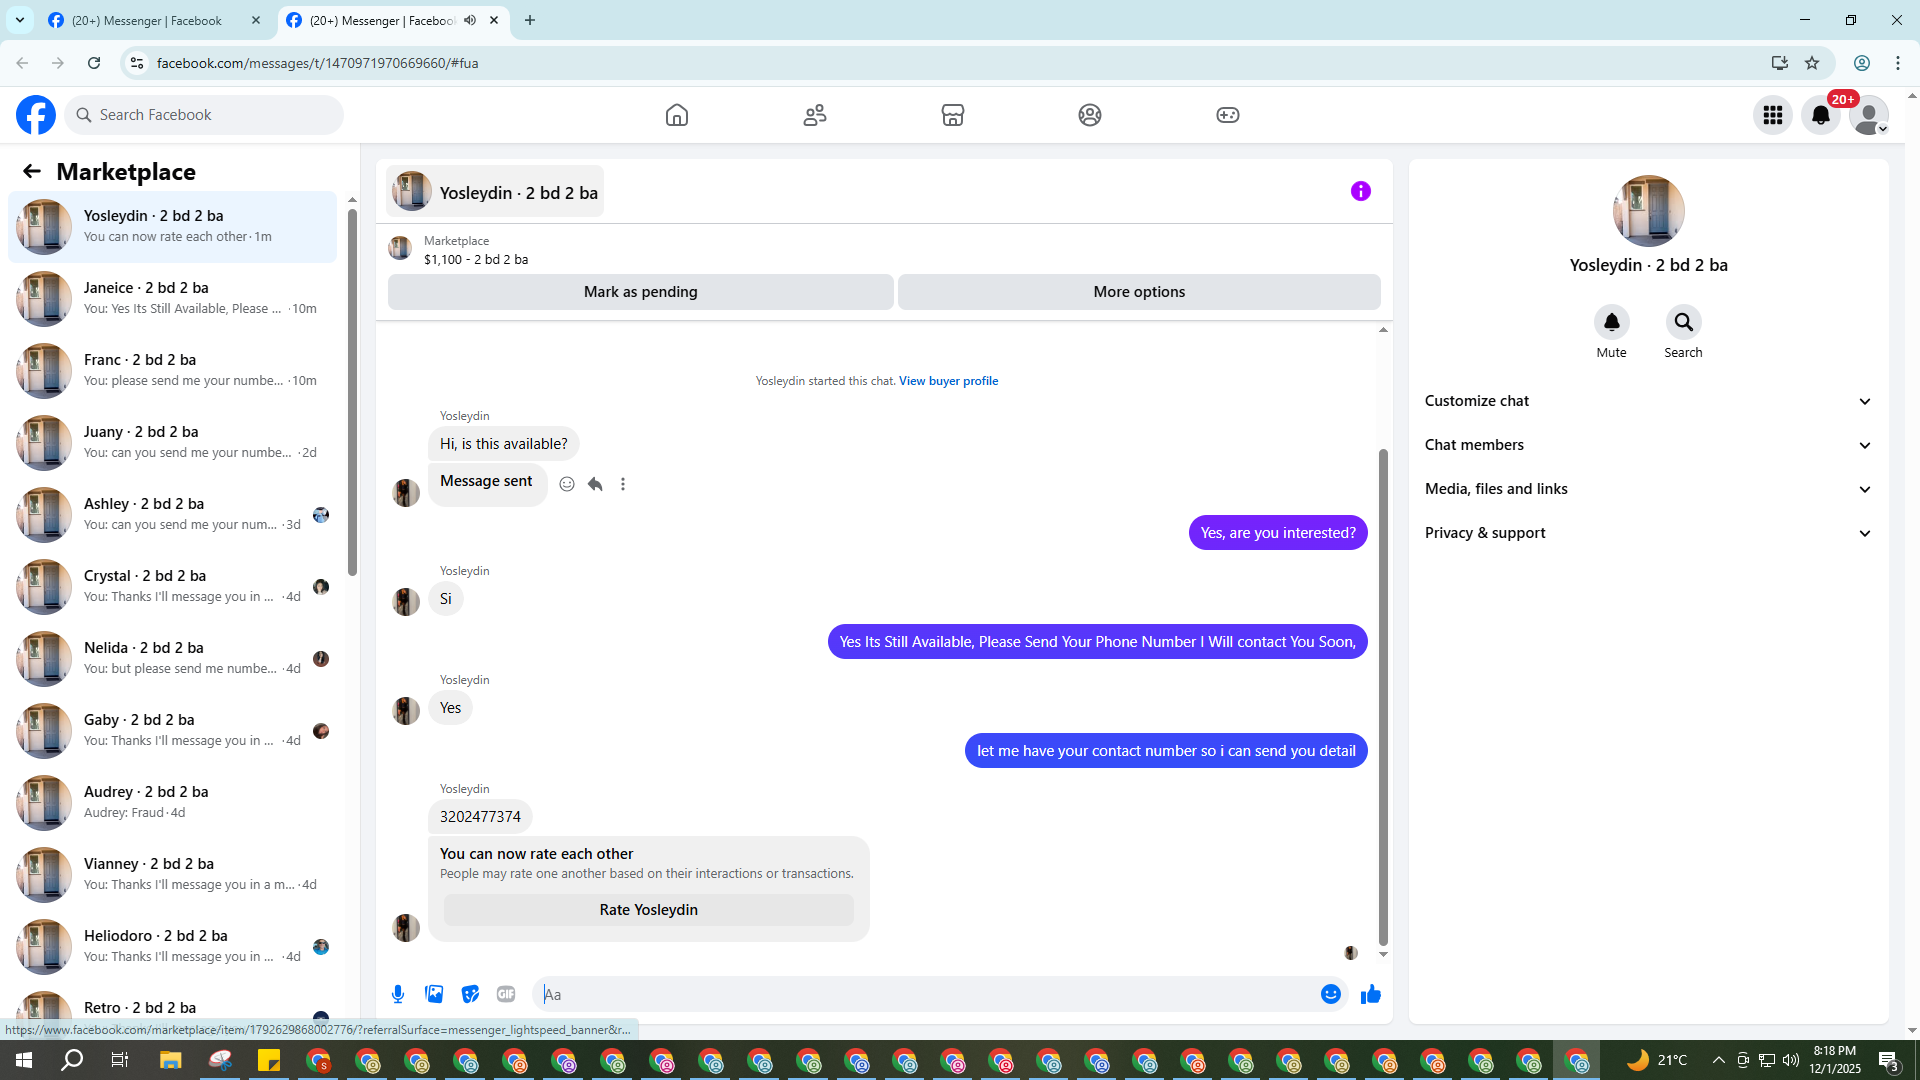Open File Explorer from taskbar
This screenshot has height=1080, width=1920.
(x=170, y=1060)
